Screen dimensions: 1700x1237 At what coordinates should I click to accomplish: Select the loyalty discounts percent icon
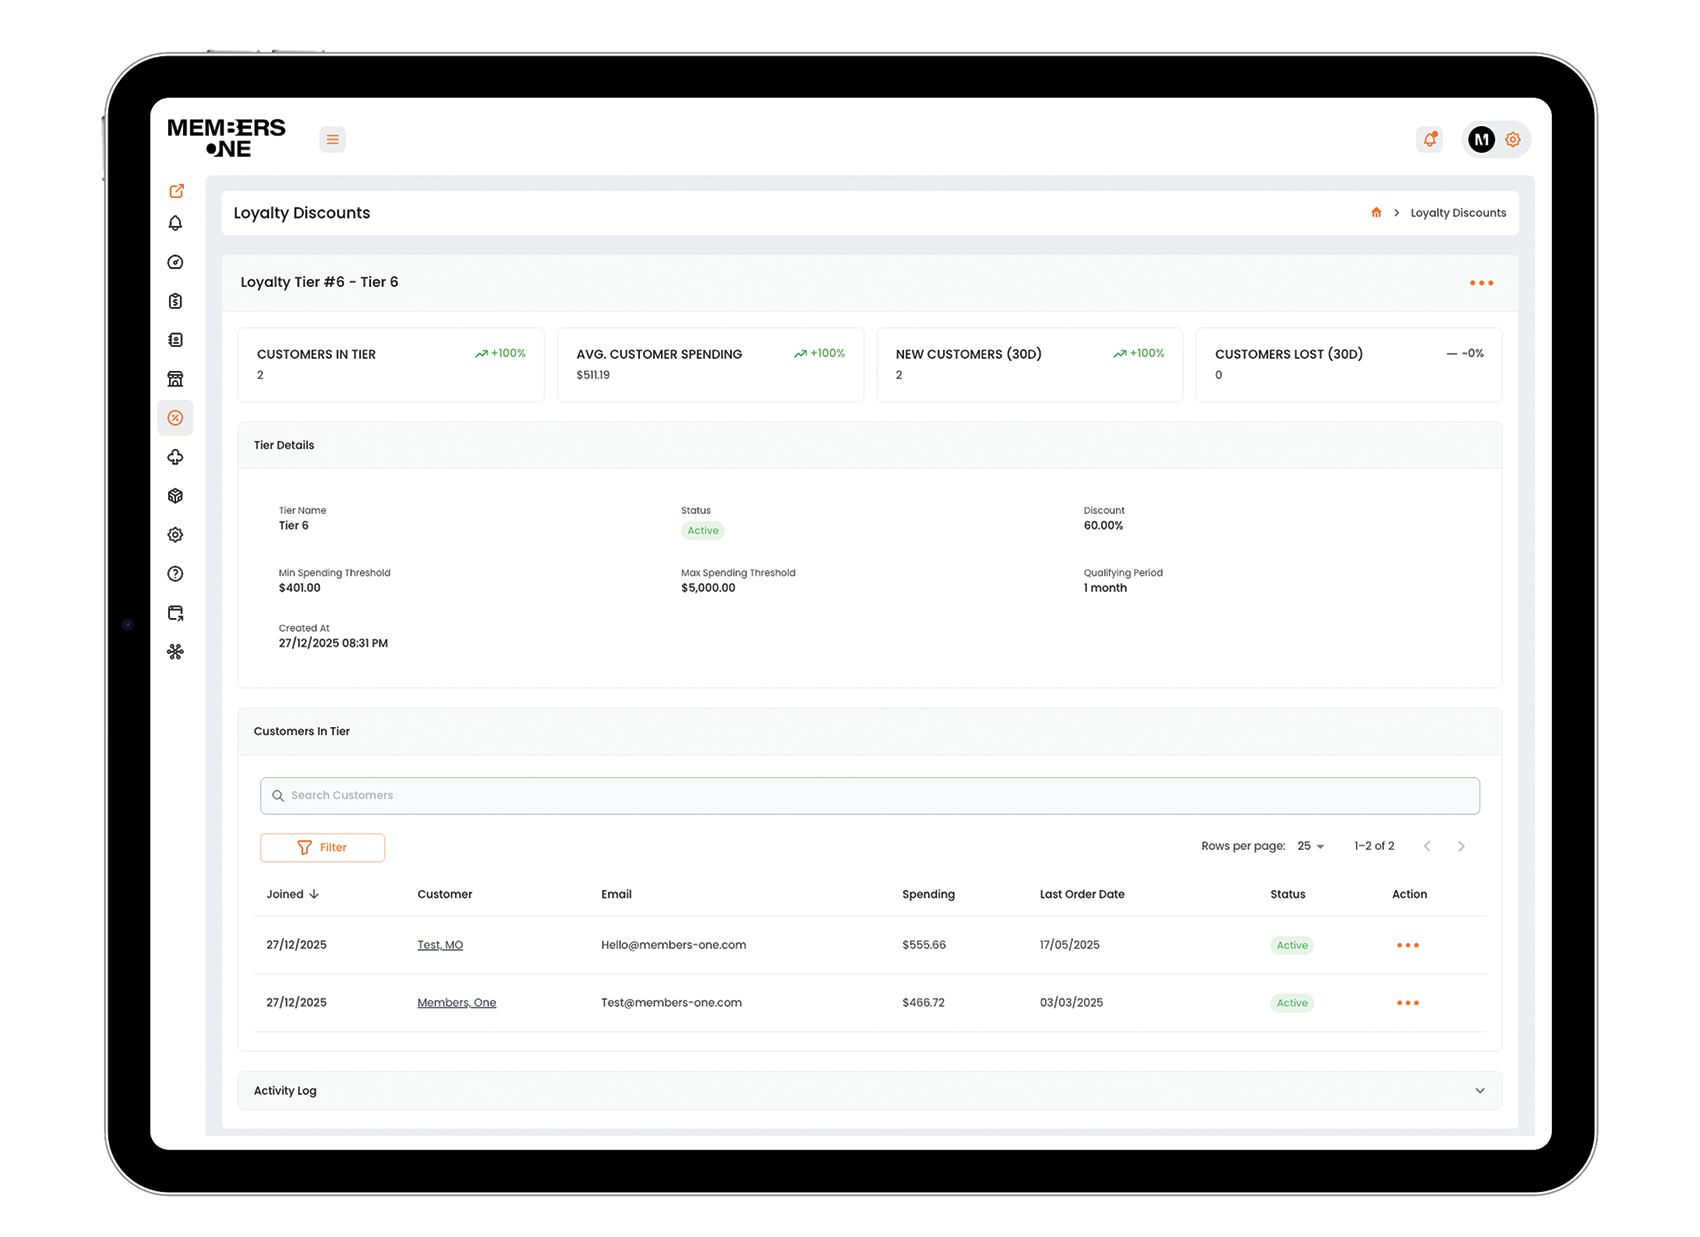175,418
